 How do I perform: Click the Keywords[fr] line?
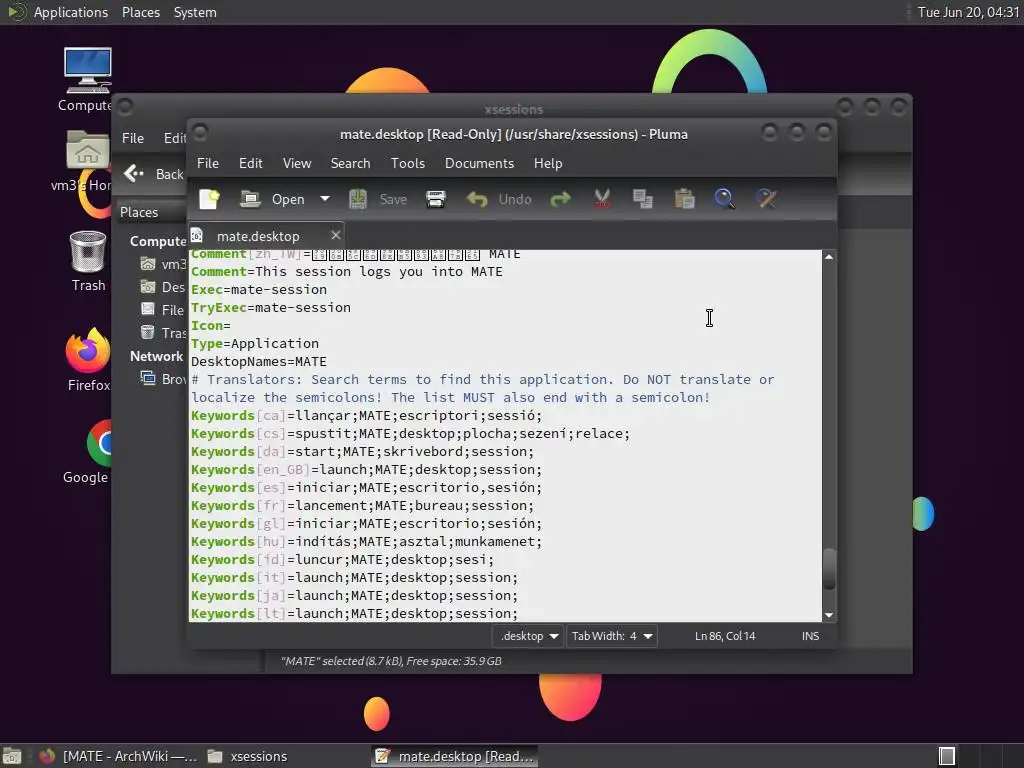click(362, 505)
